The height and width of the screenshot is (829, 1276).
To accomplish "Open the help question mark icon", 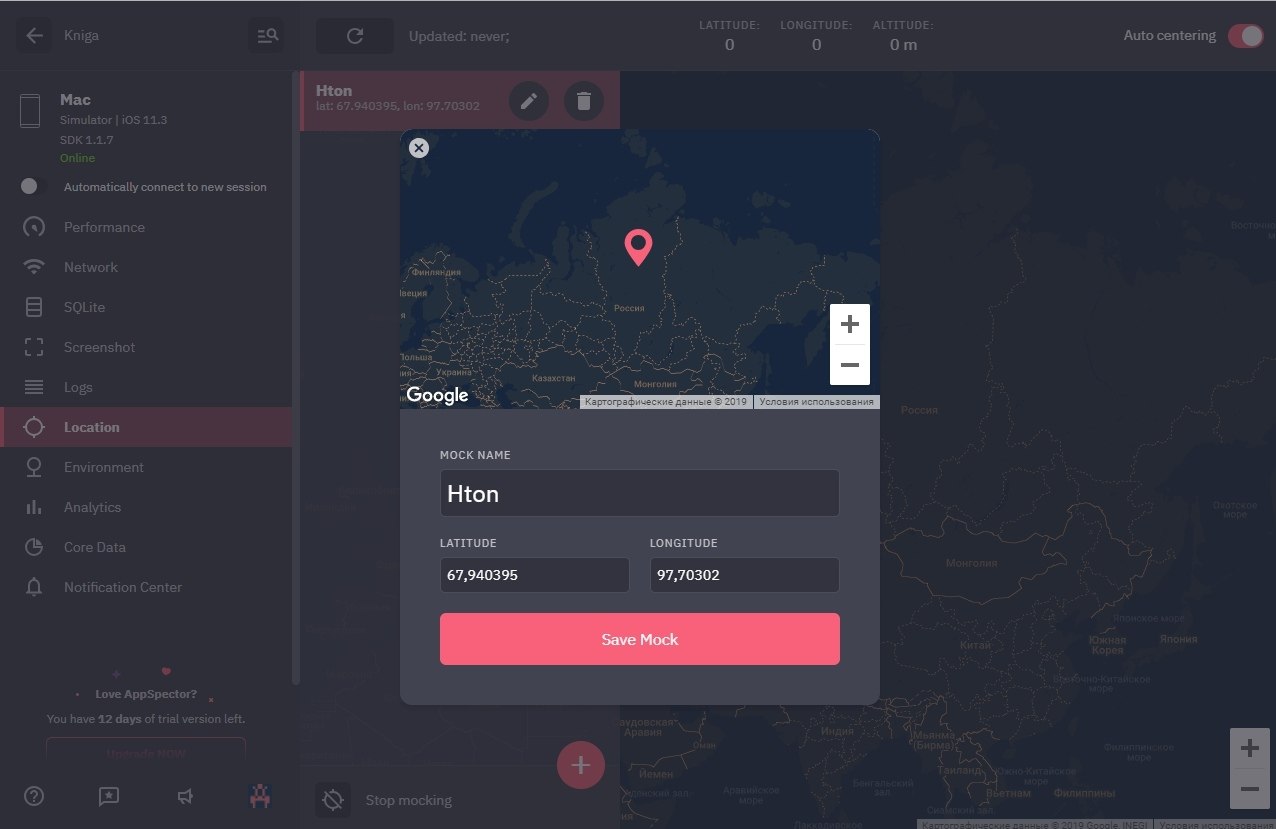I will point(34,796).
